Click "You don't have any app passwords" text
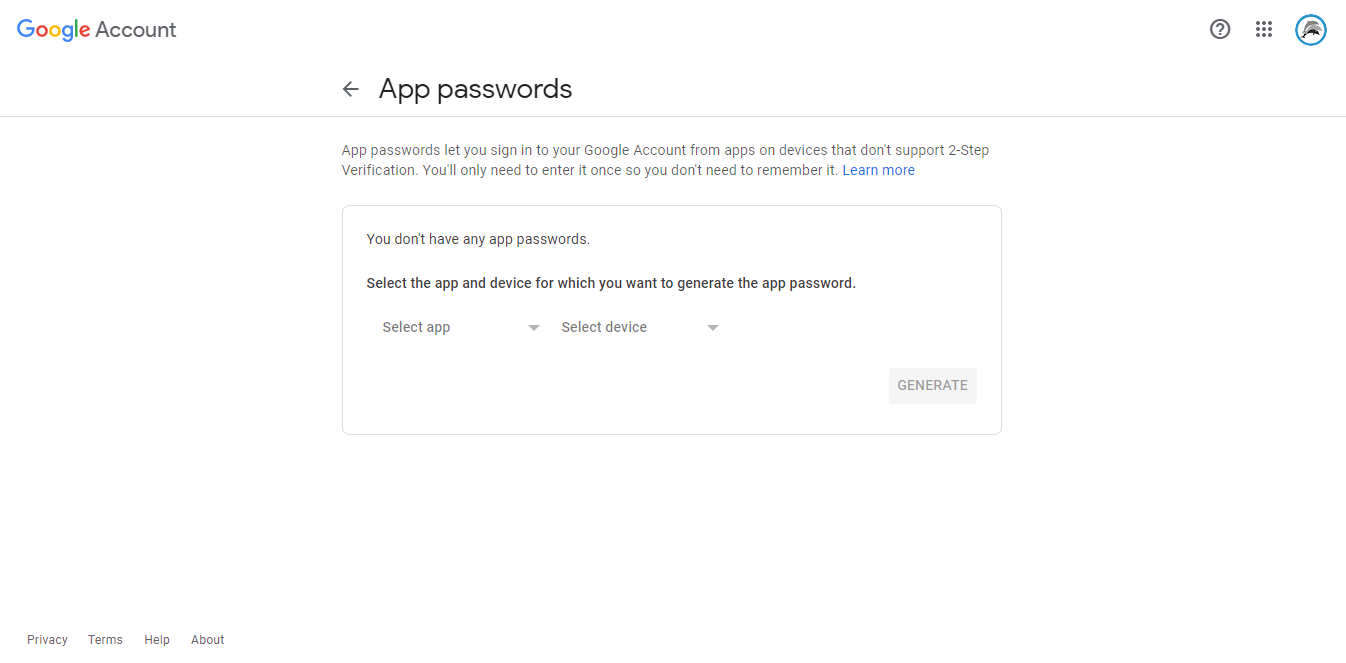1346x663 pixels. (x=478, y=239)
